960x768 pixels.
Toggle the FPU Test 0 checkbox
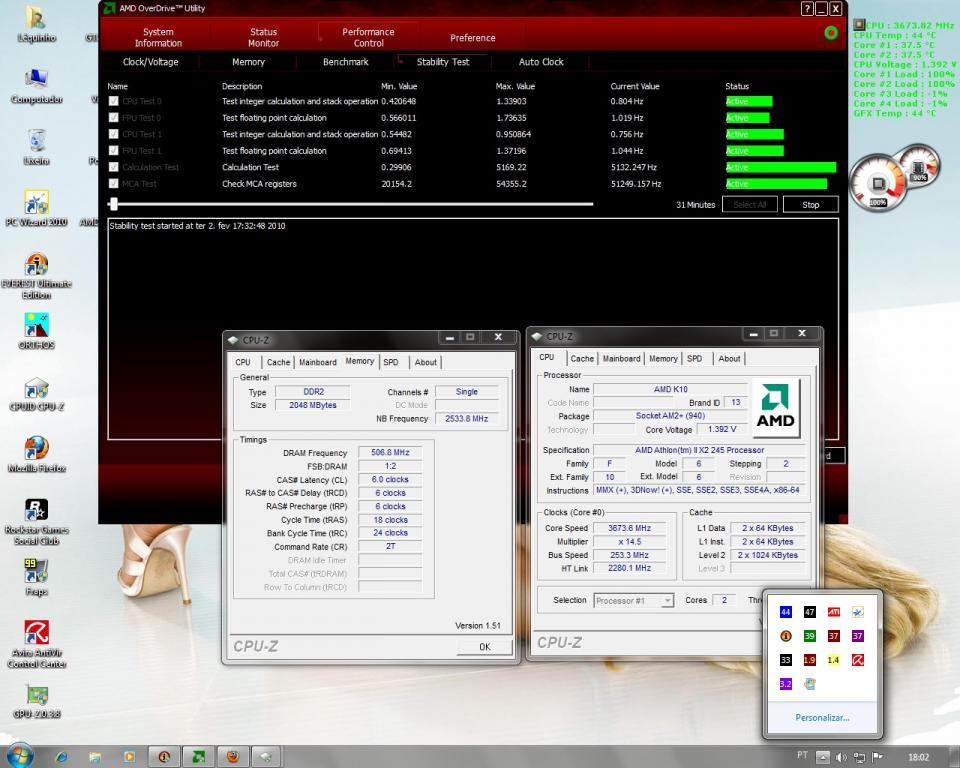pyautogui.click(x=113, y=118)
